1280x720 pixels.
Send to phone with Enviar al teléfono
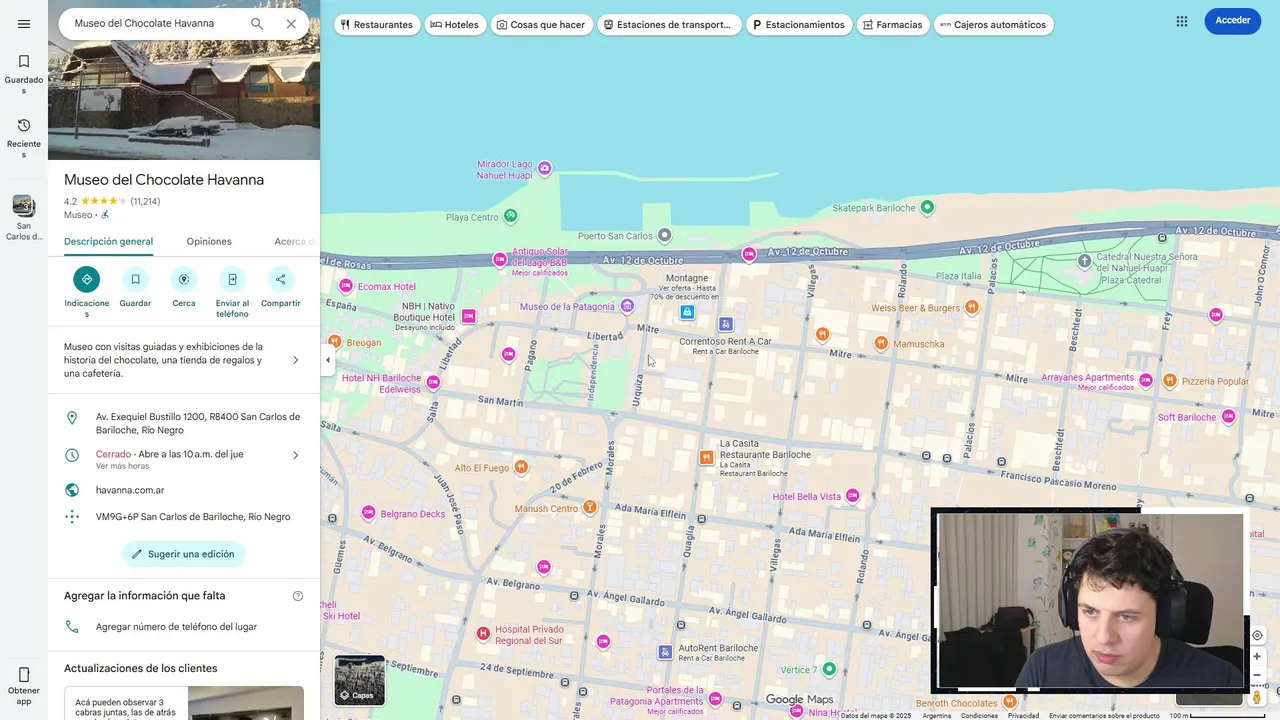(x=232, y=279)
